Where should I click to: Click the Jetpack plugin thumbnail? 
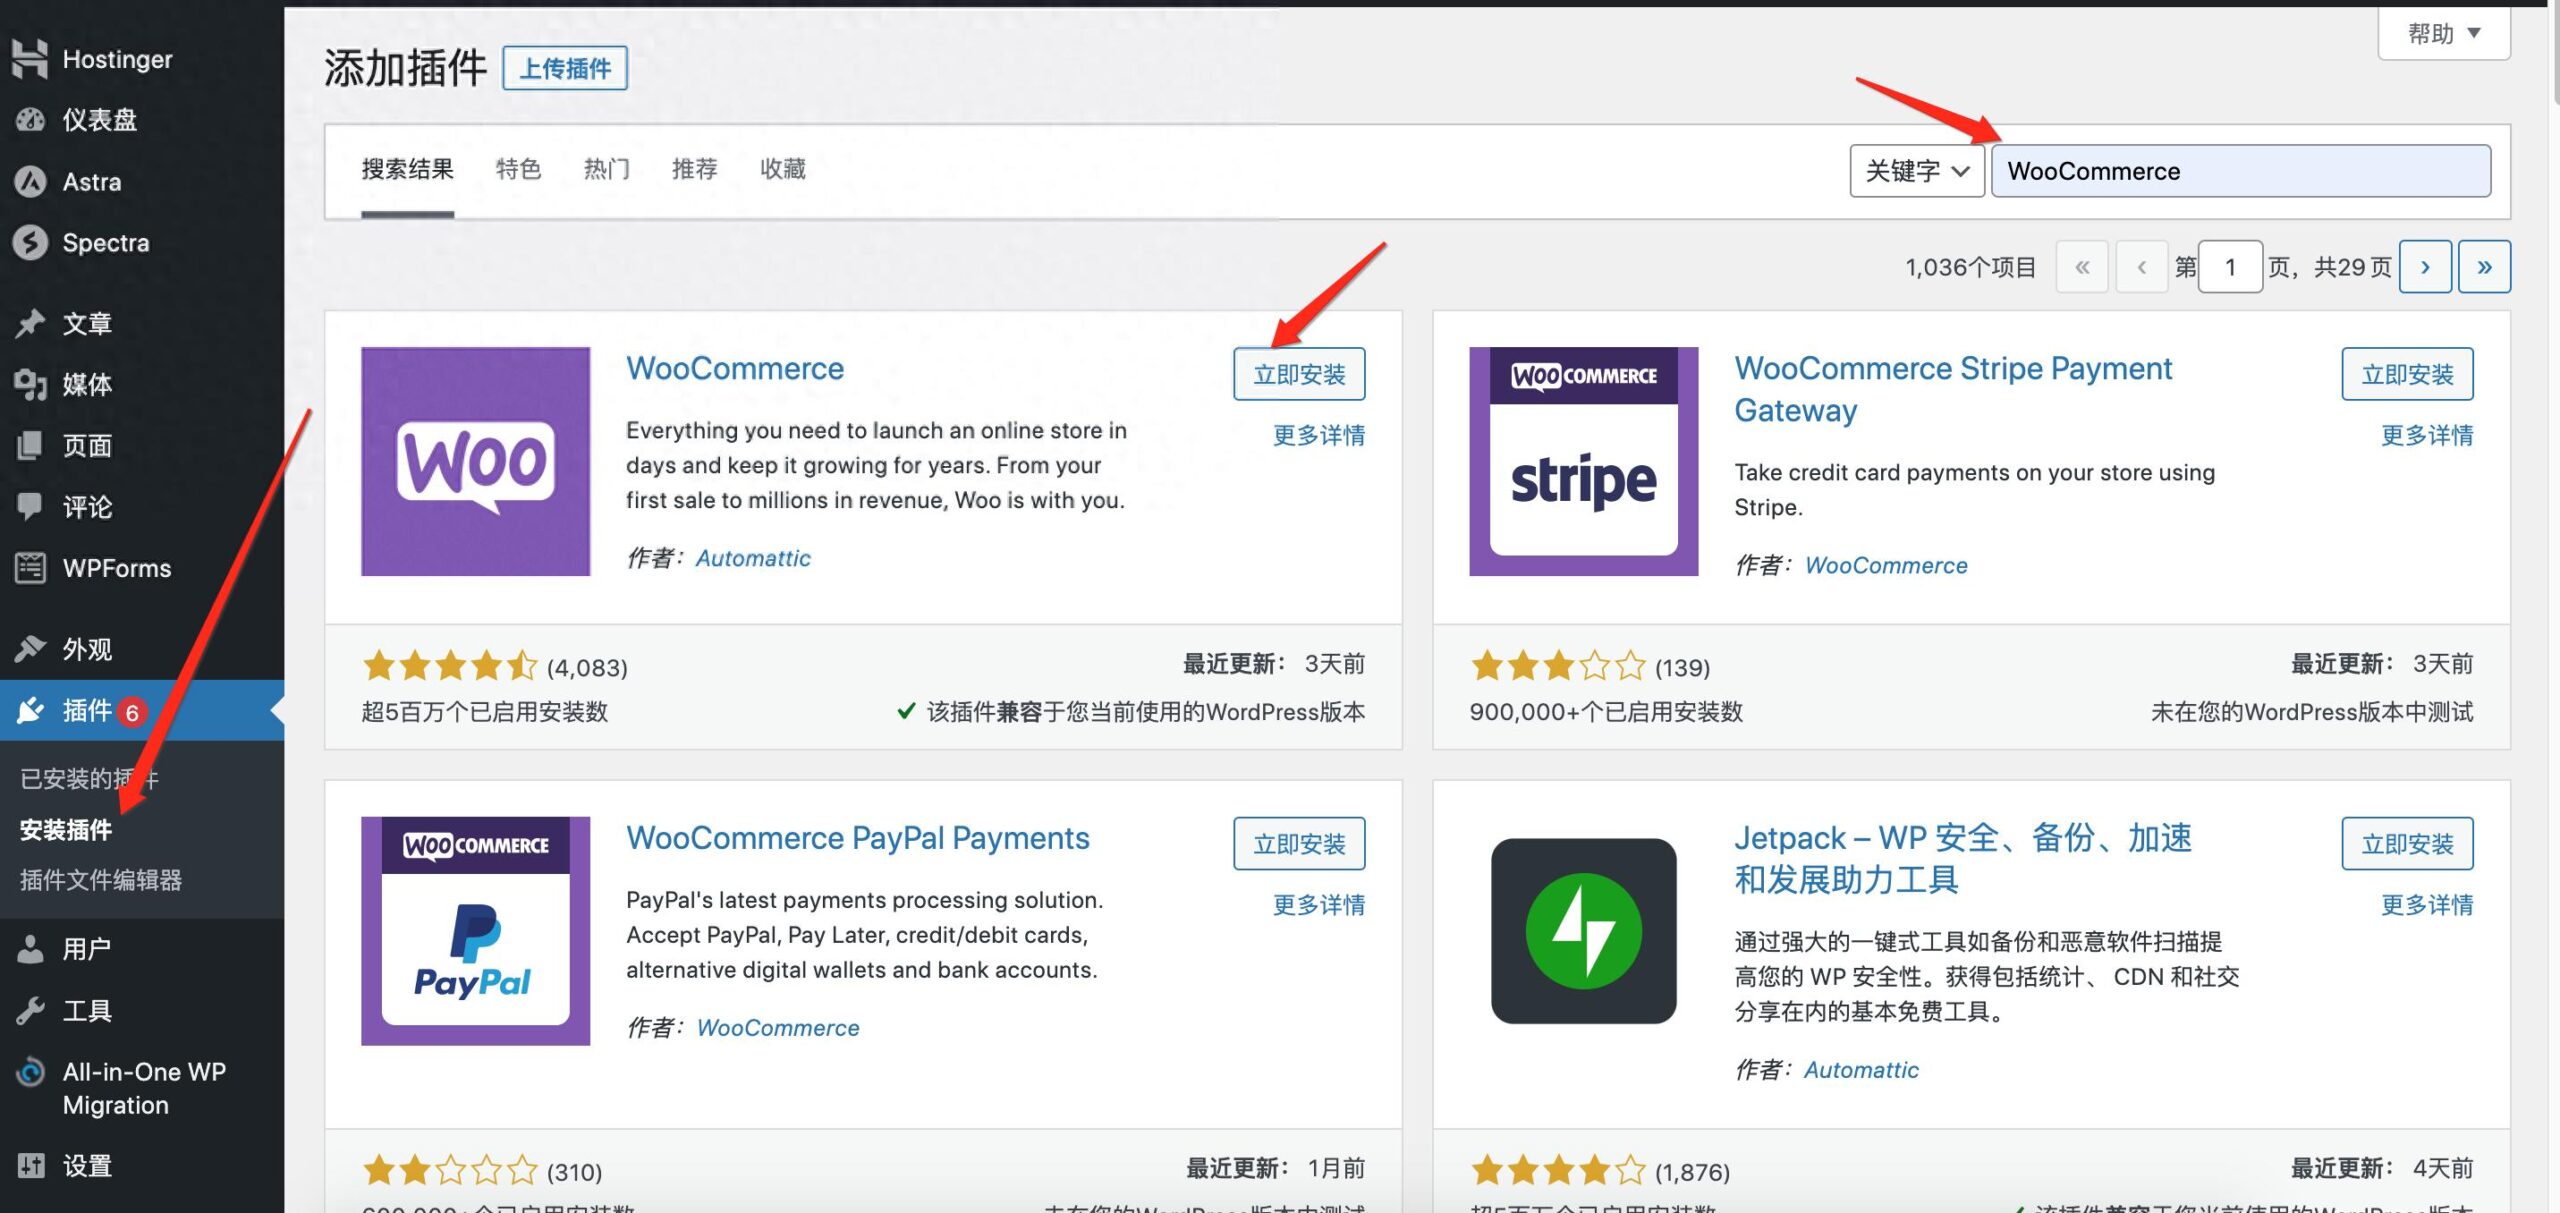point(1583,931)
